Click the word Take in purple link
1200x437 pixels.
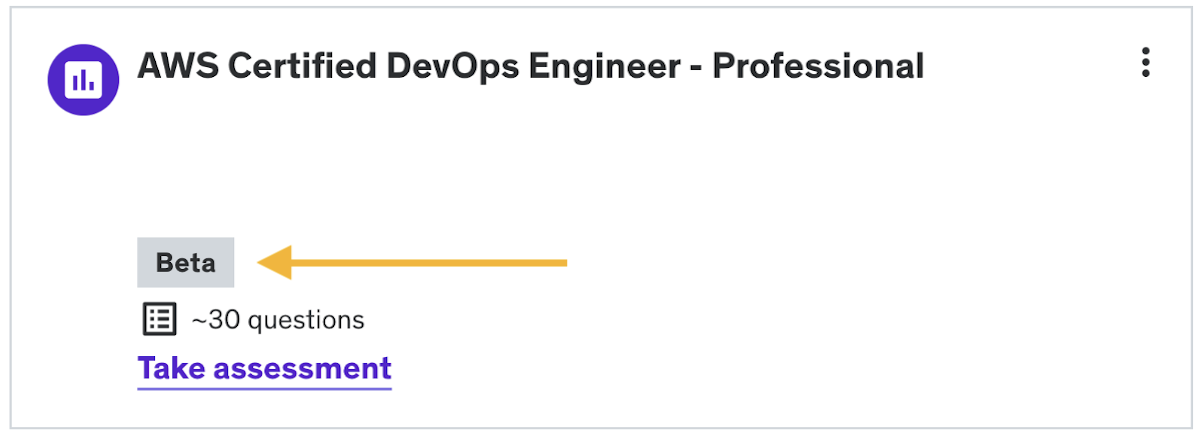171,368
